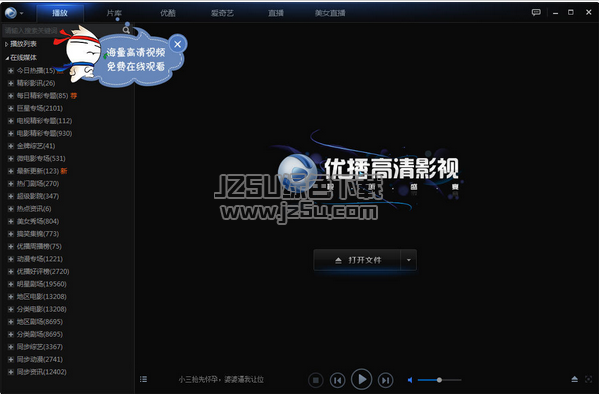
Task: Enter fullscreen via the corner icon
Action: [x=588, y=379]
